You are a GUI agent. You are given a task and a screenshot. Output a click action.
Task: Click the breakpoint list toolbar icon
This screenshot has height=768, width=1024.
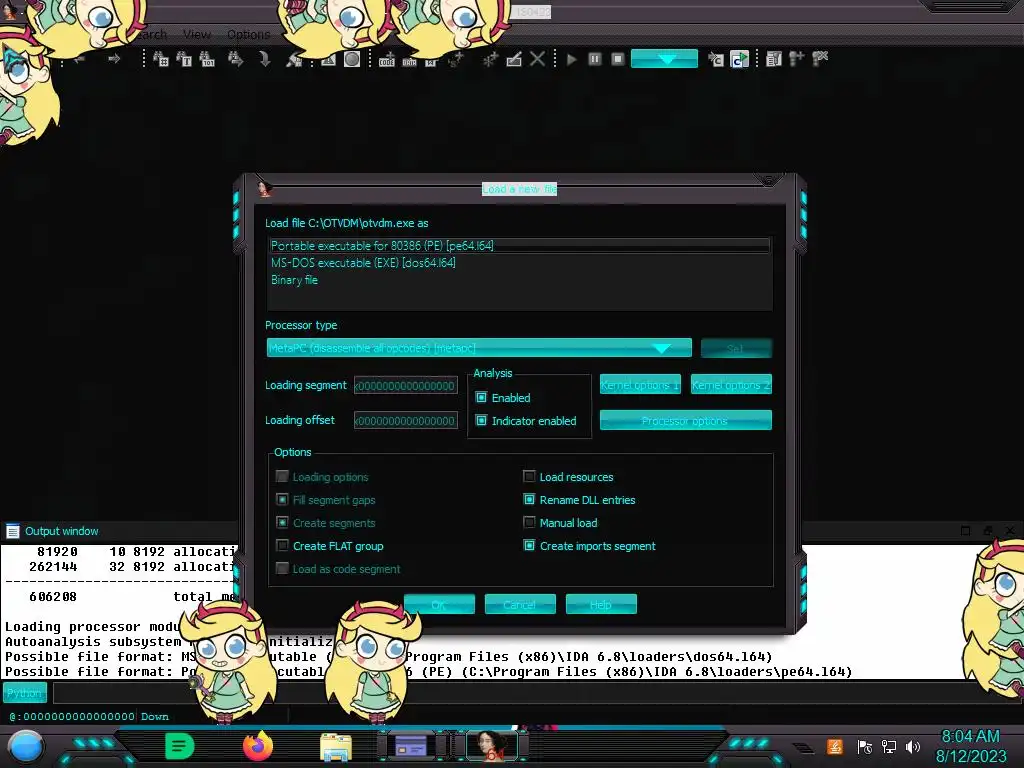(x=774, y=59)
